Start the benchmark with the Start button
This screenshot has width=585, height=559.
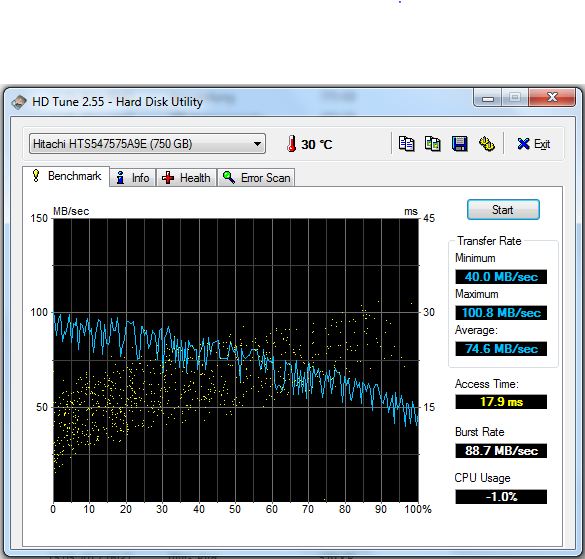[x=503, y=210]
